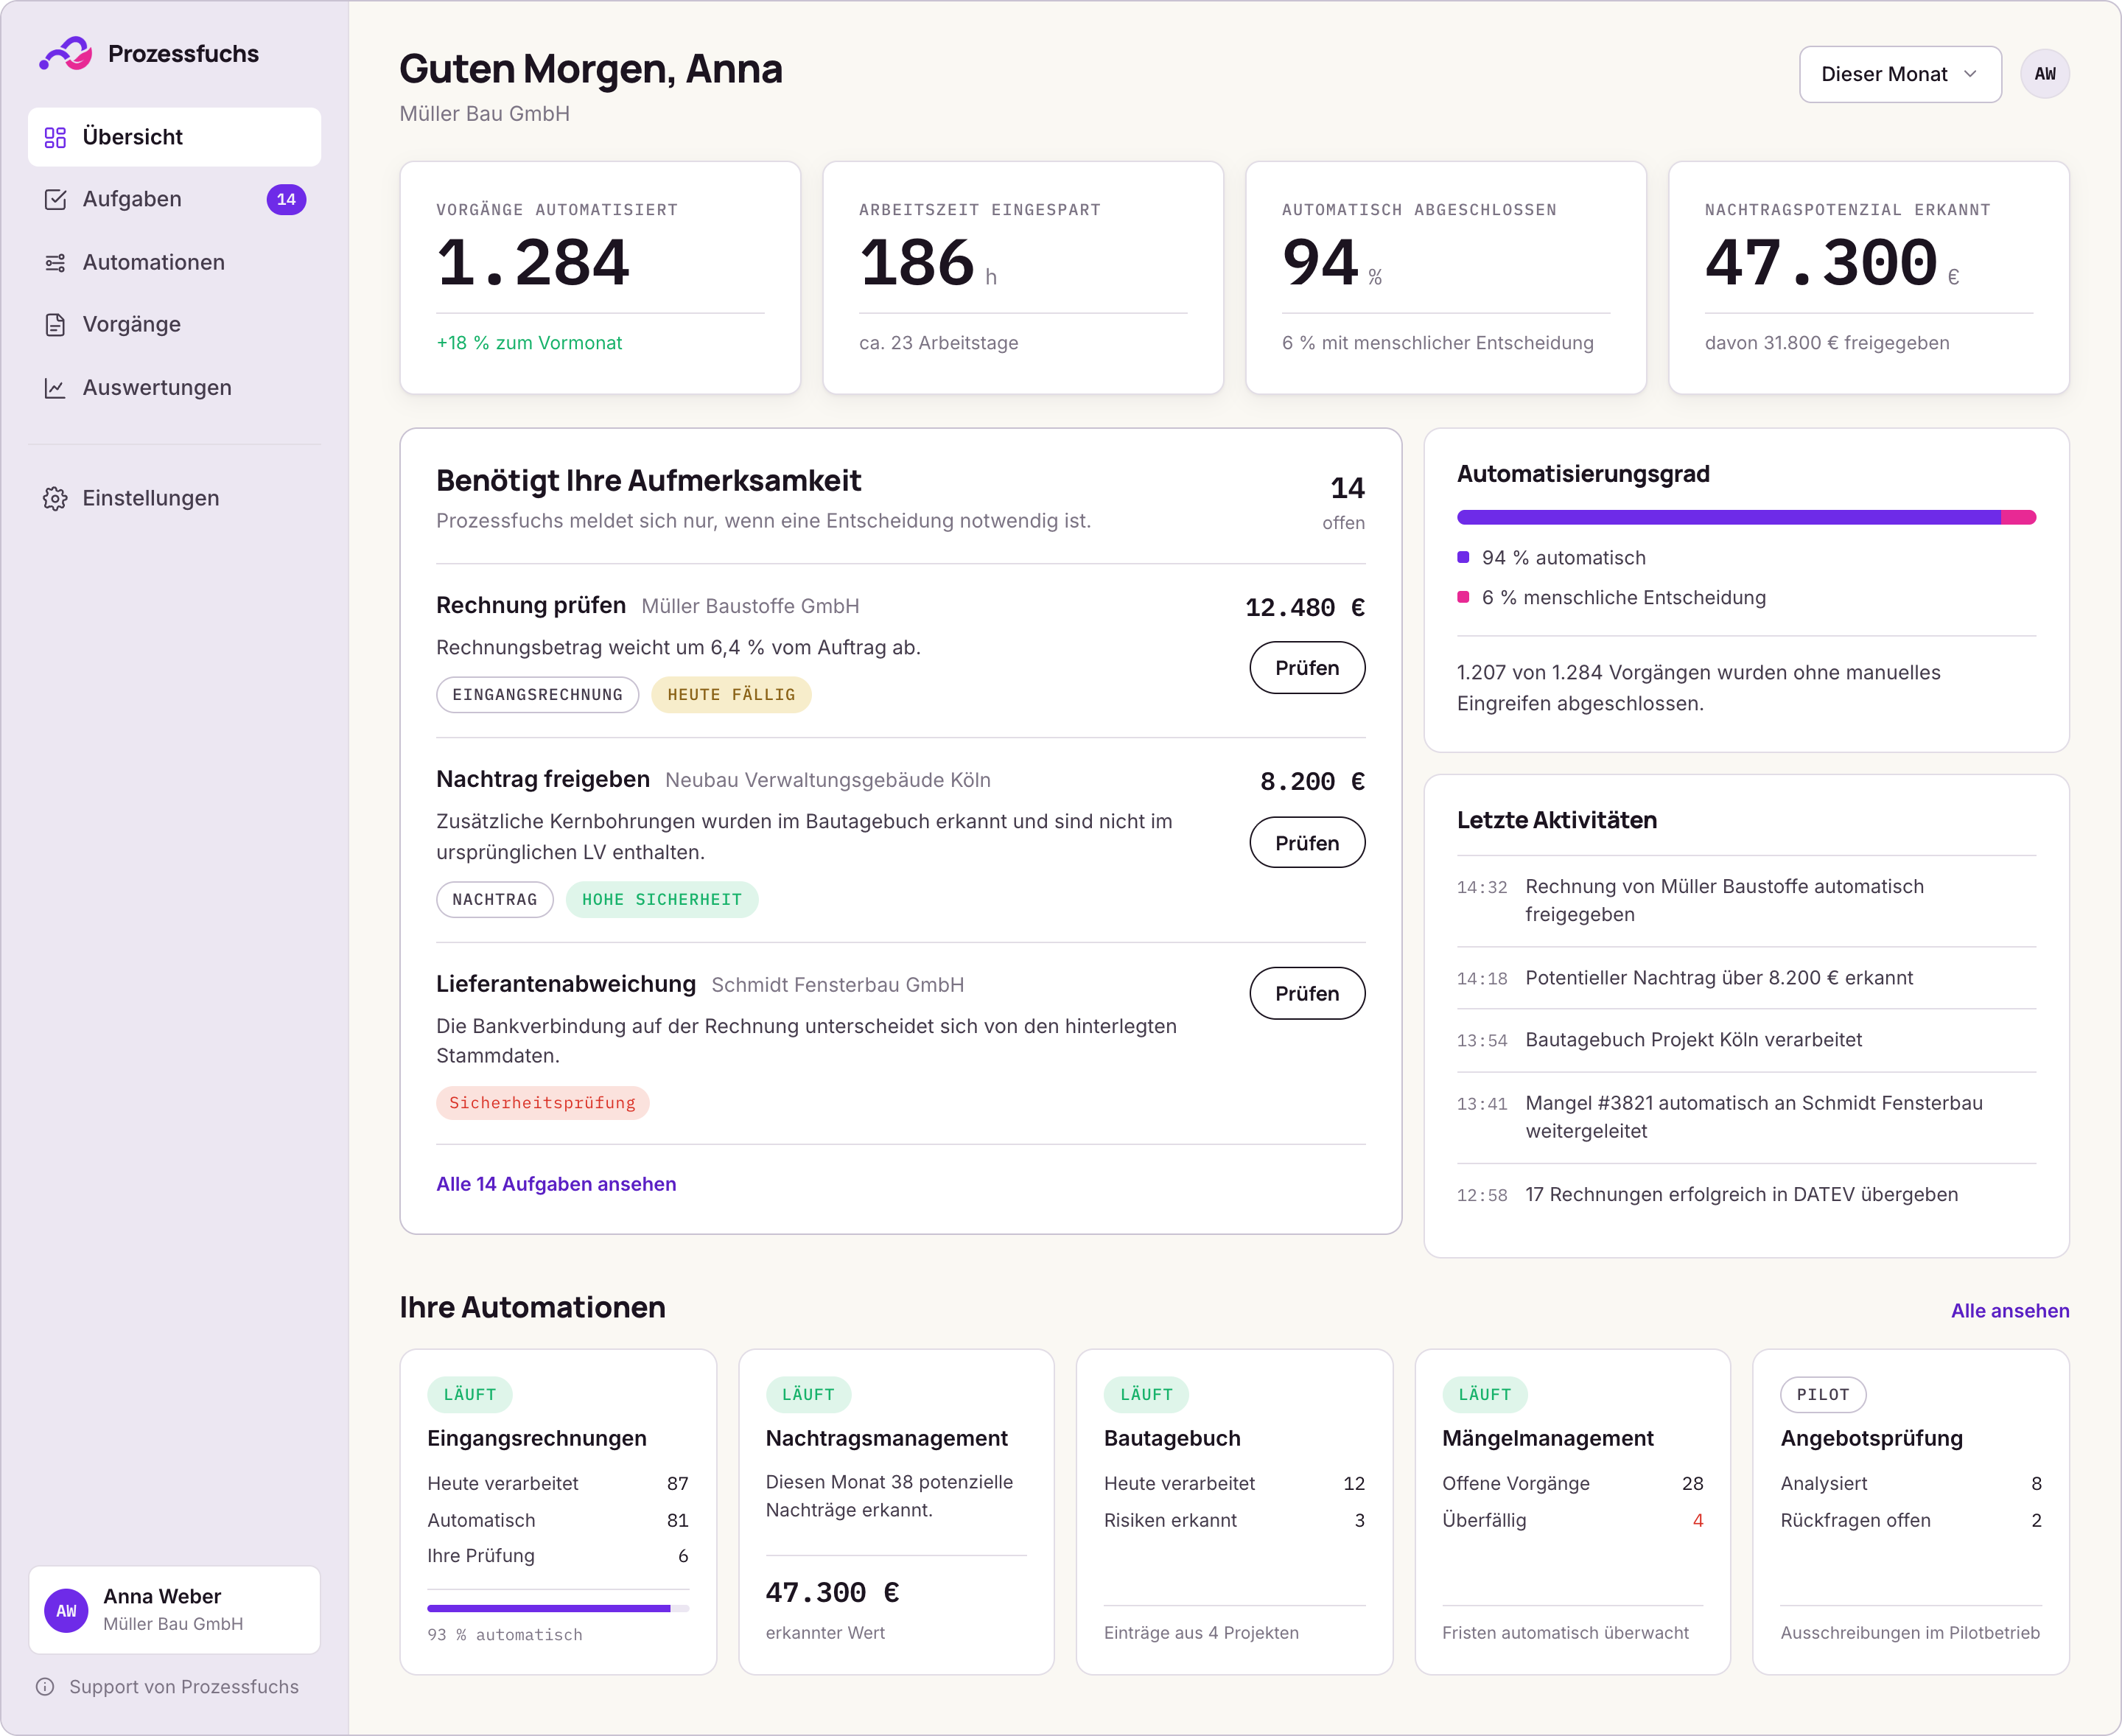
Task: Click the 12.480 € invoice amount
Action: (x=1305, y=607)
